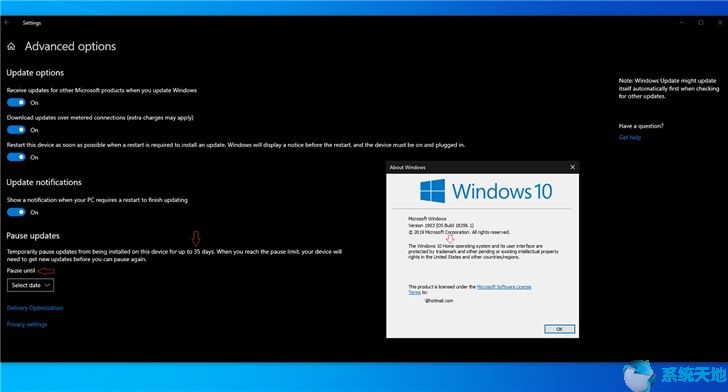Click the @hotmail.com licensee text
This screenshot has width=728, height=392.
click(x=439, y=301)
